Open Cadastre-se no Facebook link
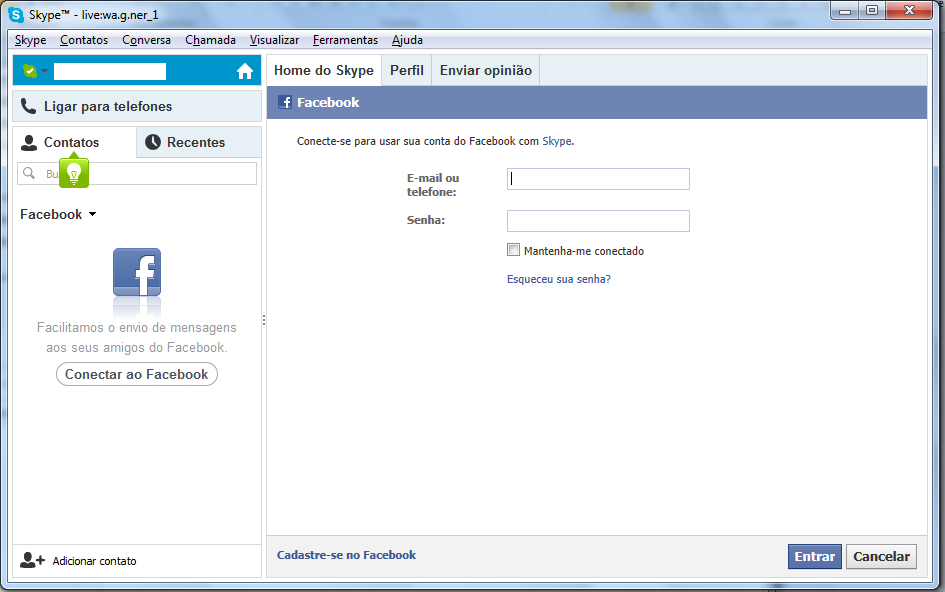Viewport: 945px width, 592px height. pyautogui.click(x=347, y=555)
